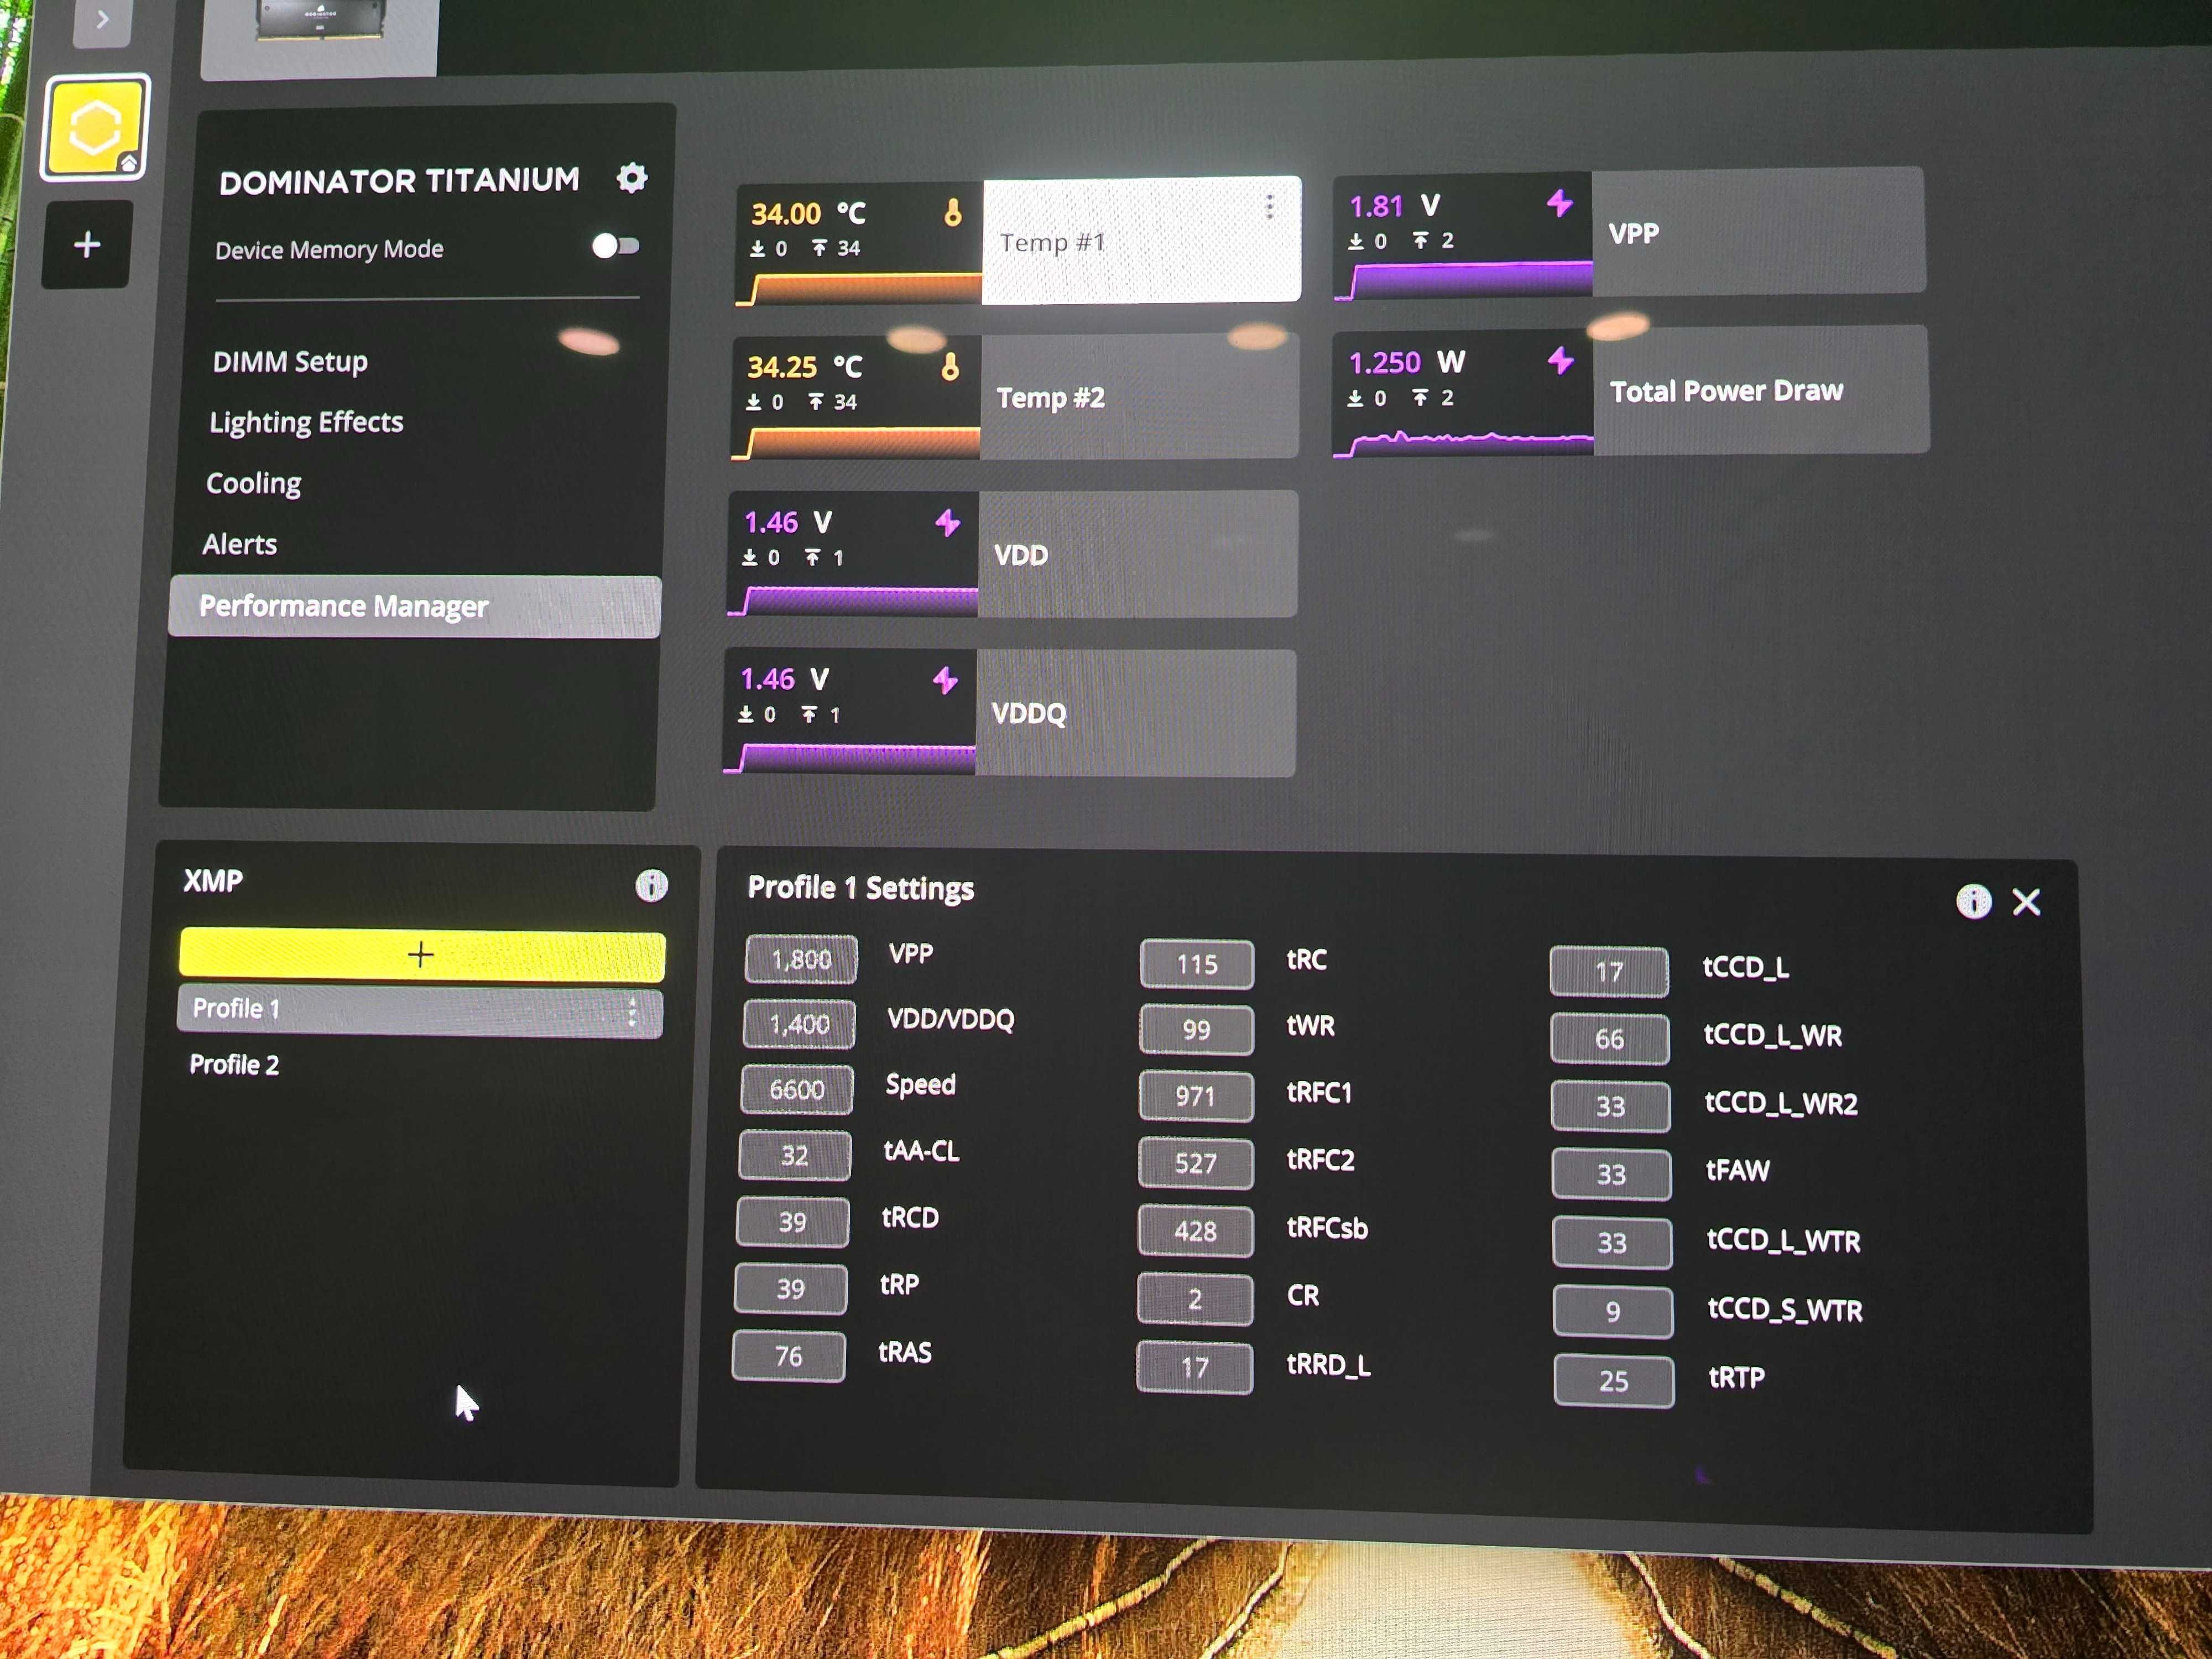Edit the tFAW value field
The image size is (2212, 1659).
[x=1612, y=1174]
